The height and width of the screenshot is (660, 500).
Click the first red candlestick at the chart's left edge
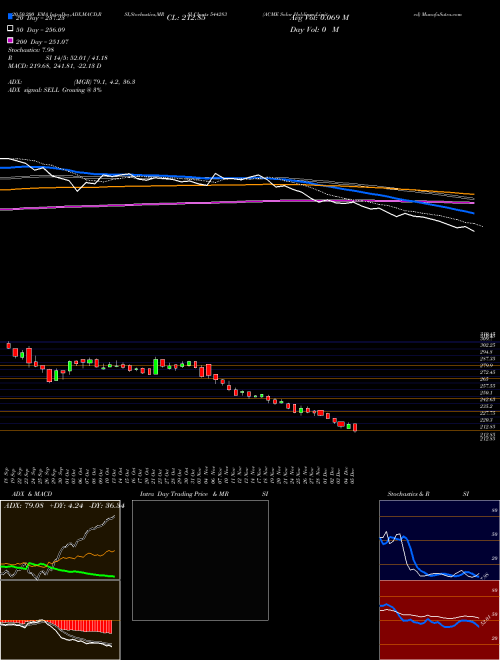point(8,345)
